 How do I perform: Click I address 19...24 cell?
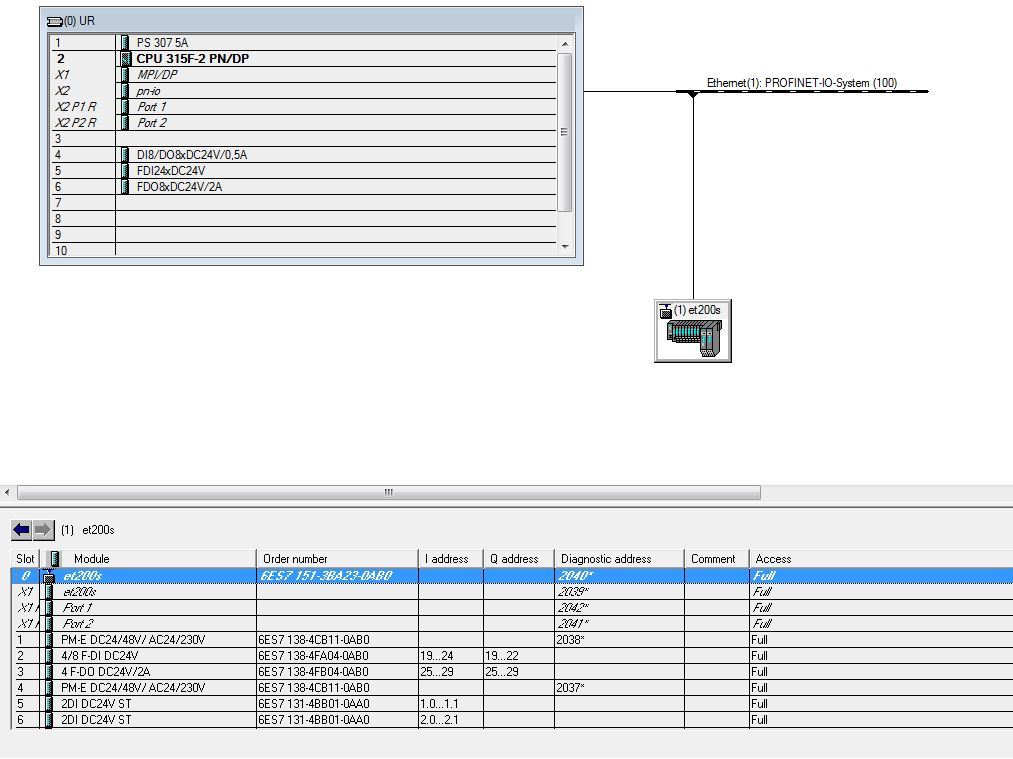[x=451, y=656]
